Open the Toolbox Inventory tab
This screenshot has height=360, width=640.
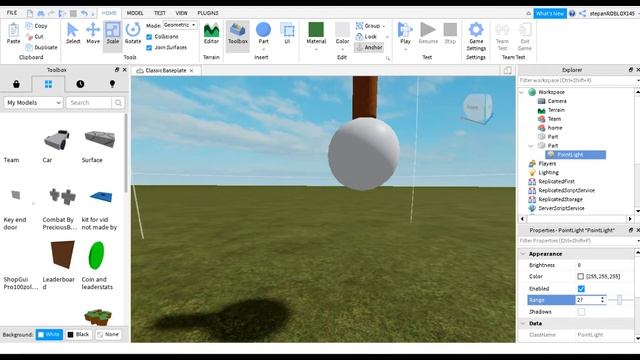[16, 84]
